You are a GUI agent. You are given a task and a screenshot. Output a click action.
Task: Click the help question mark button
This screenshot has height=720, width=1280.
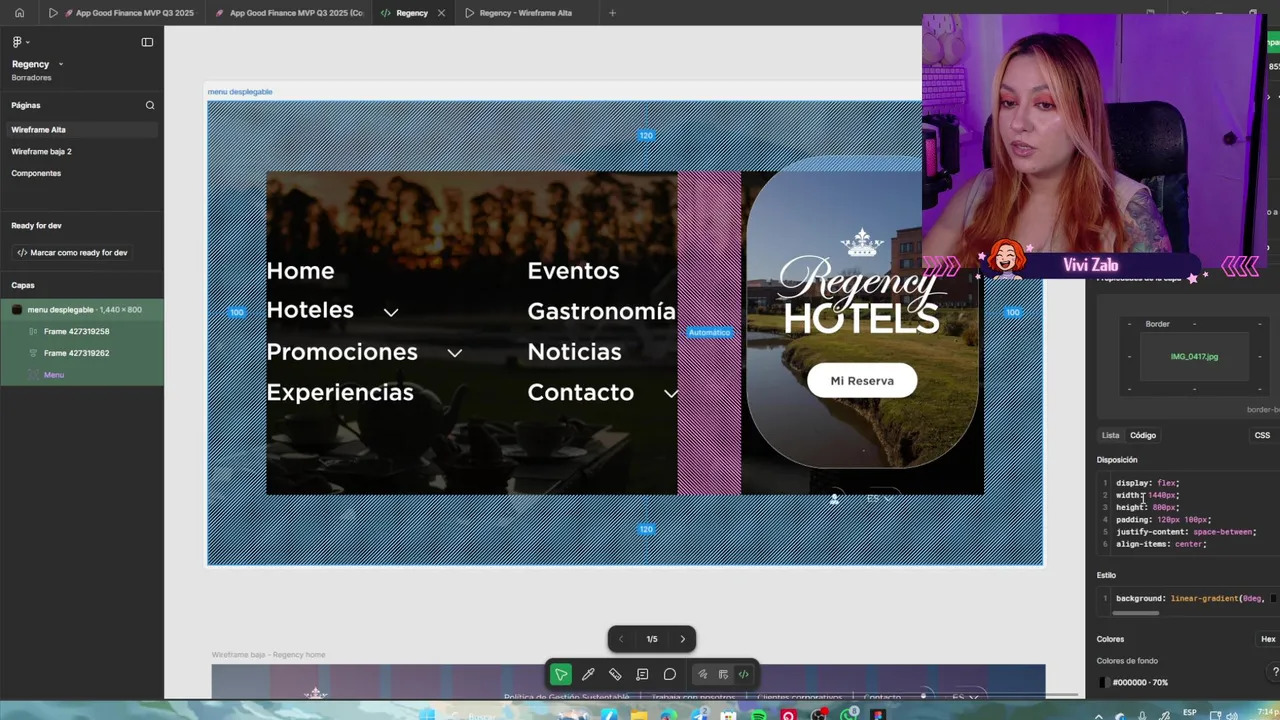tap(1275, 671)
